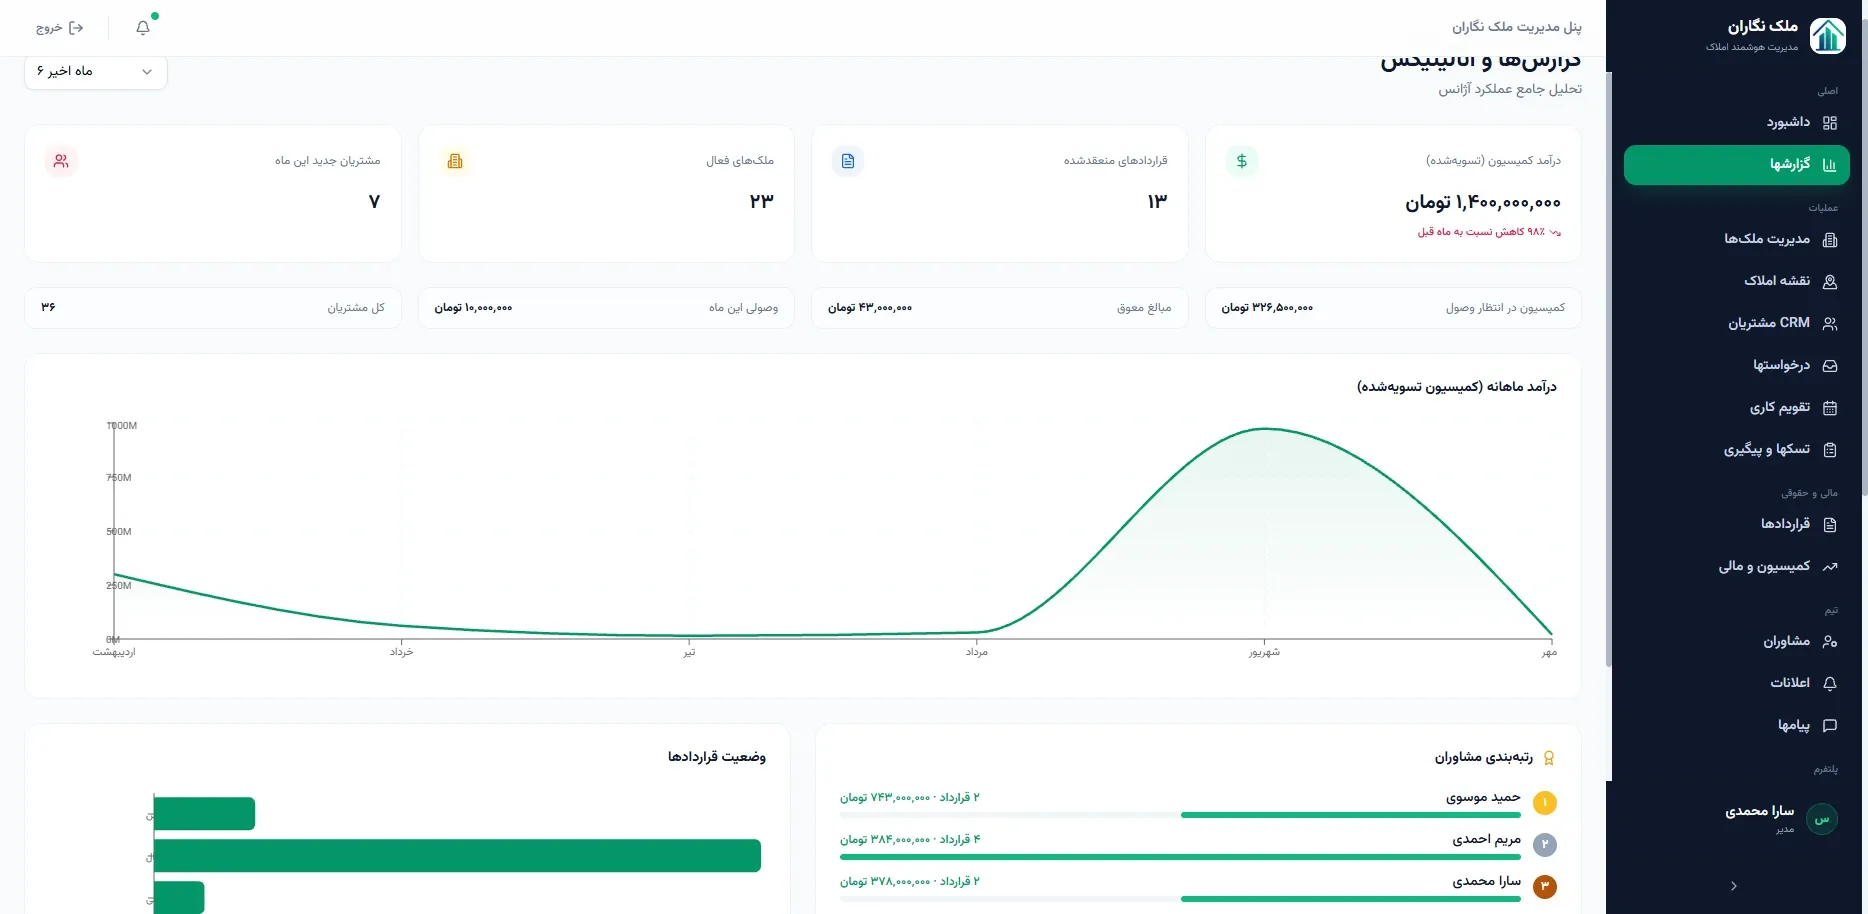
Task: Click the مدیریت ملک‌ها building icon
Action: click(x=1829, y=240)
